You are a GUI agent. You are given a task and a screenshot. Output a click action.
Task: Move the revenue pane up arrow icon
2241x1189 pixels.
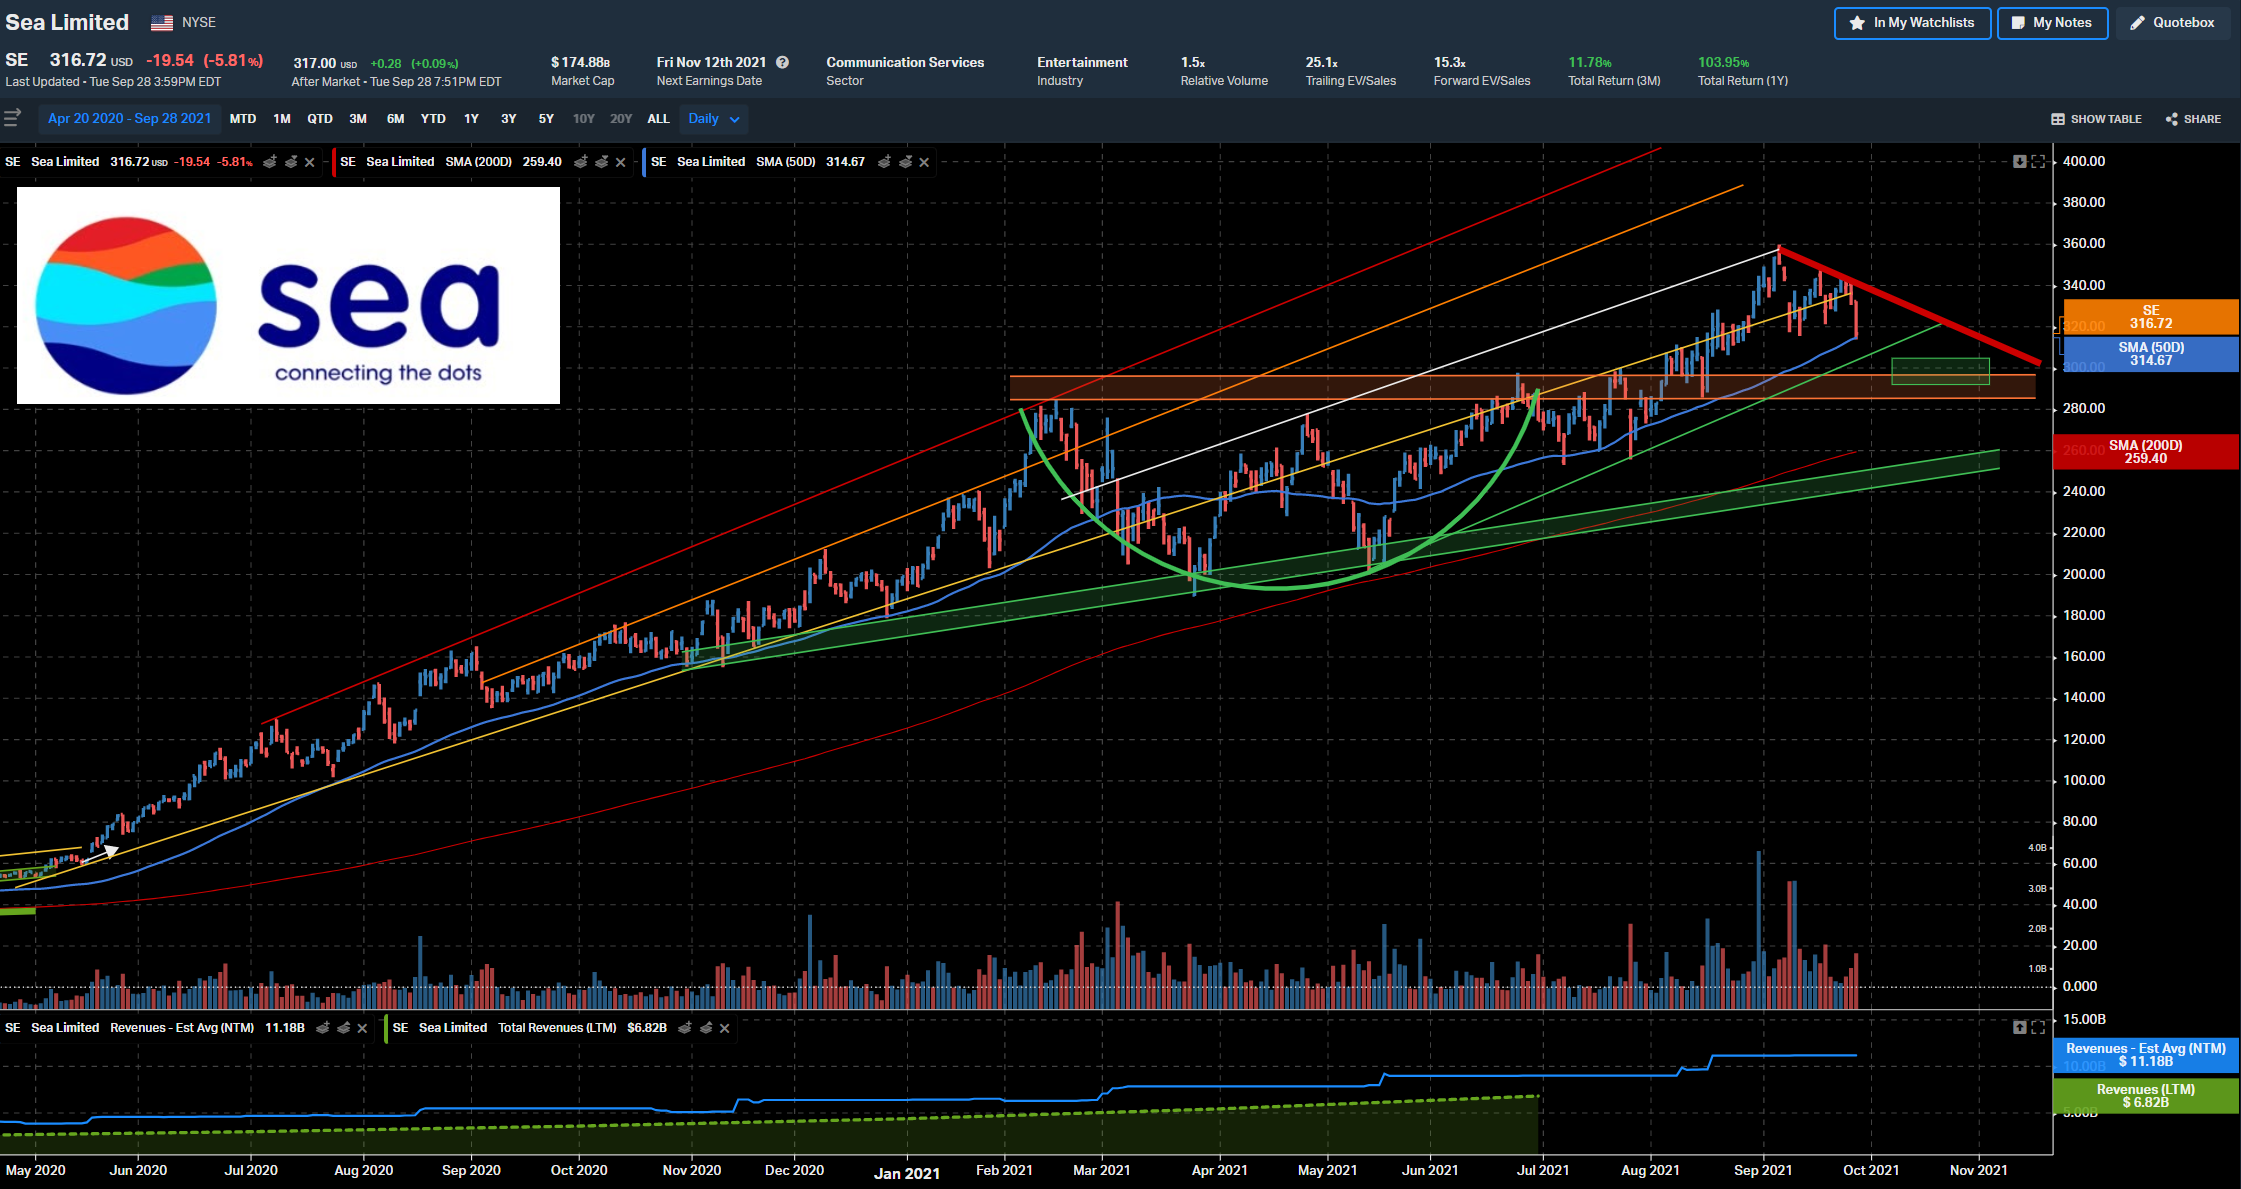click(2020, 1027)
